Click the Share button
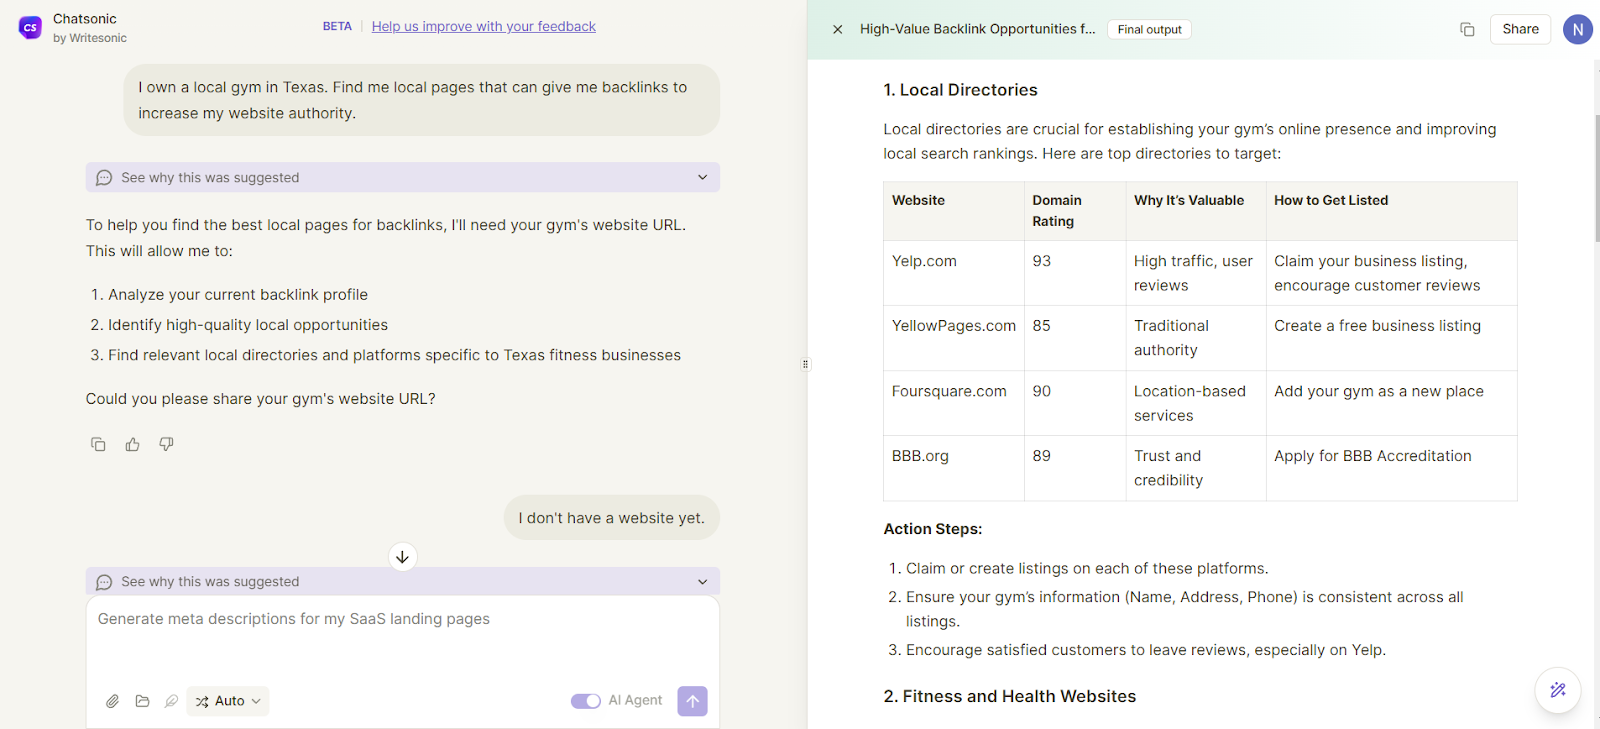The width and height of the screenshot is (1600, 729). (x=1520, y=30)
